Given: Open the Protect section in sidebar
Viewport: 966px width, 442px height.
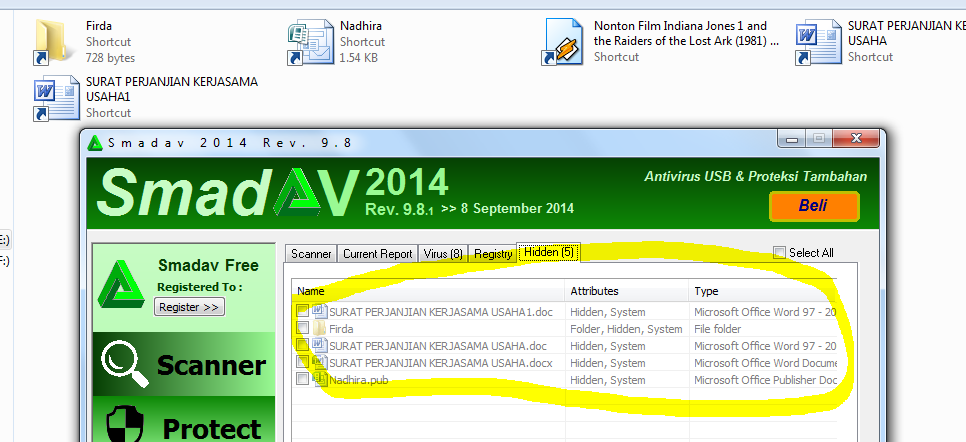Looking at the screenshot, I should [184, 420].
